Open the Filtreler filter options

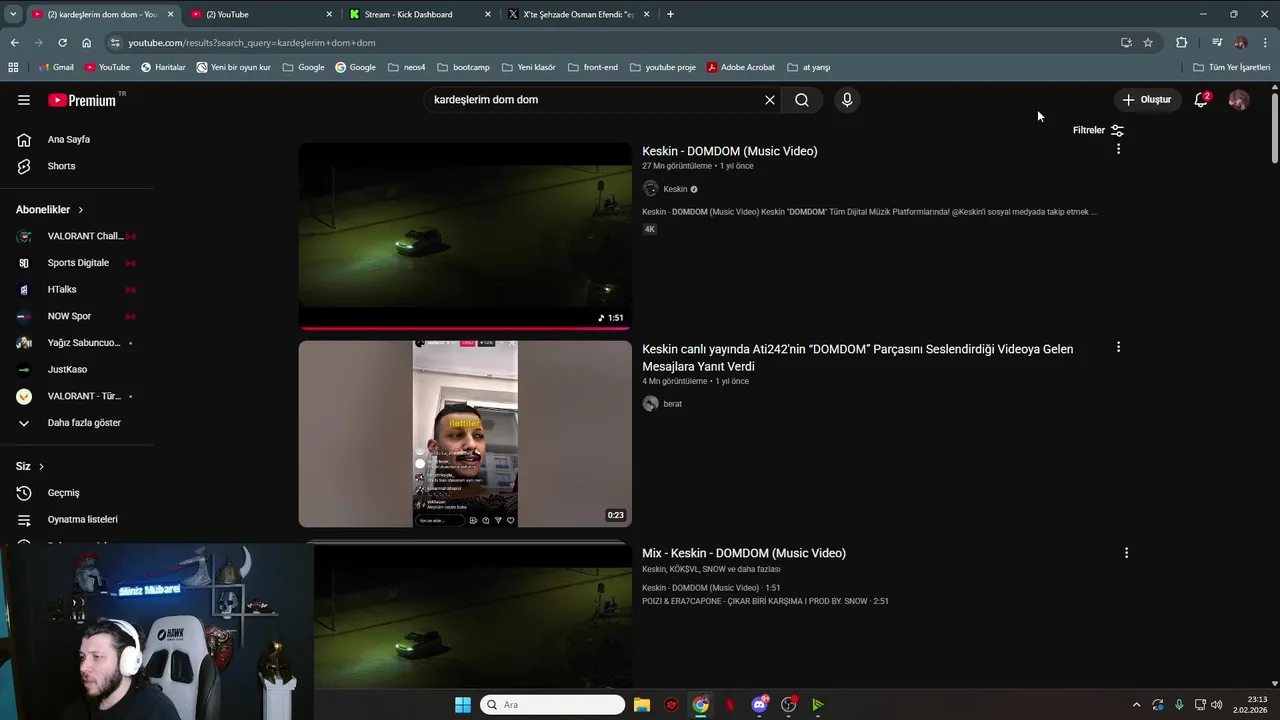coord(1098,130)
